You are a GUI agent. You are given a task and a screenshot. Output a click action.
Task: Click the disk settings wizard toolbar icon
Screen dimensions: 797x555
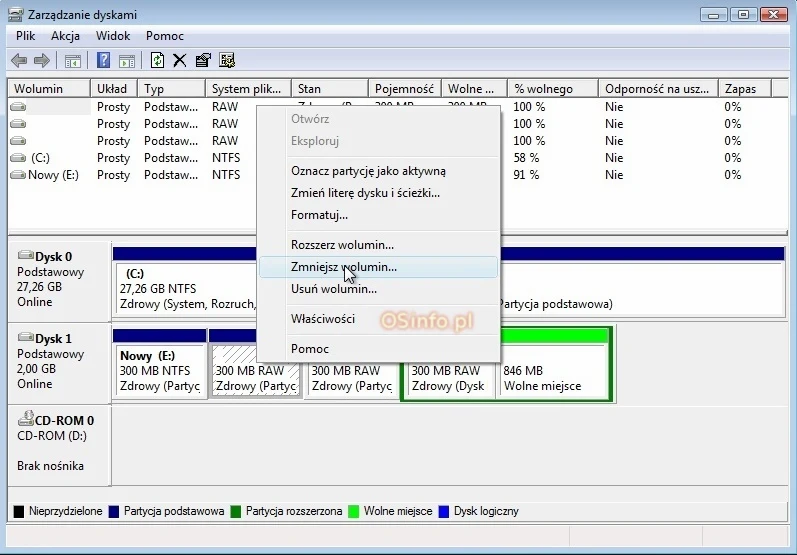coord(227,60)
